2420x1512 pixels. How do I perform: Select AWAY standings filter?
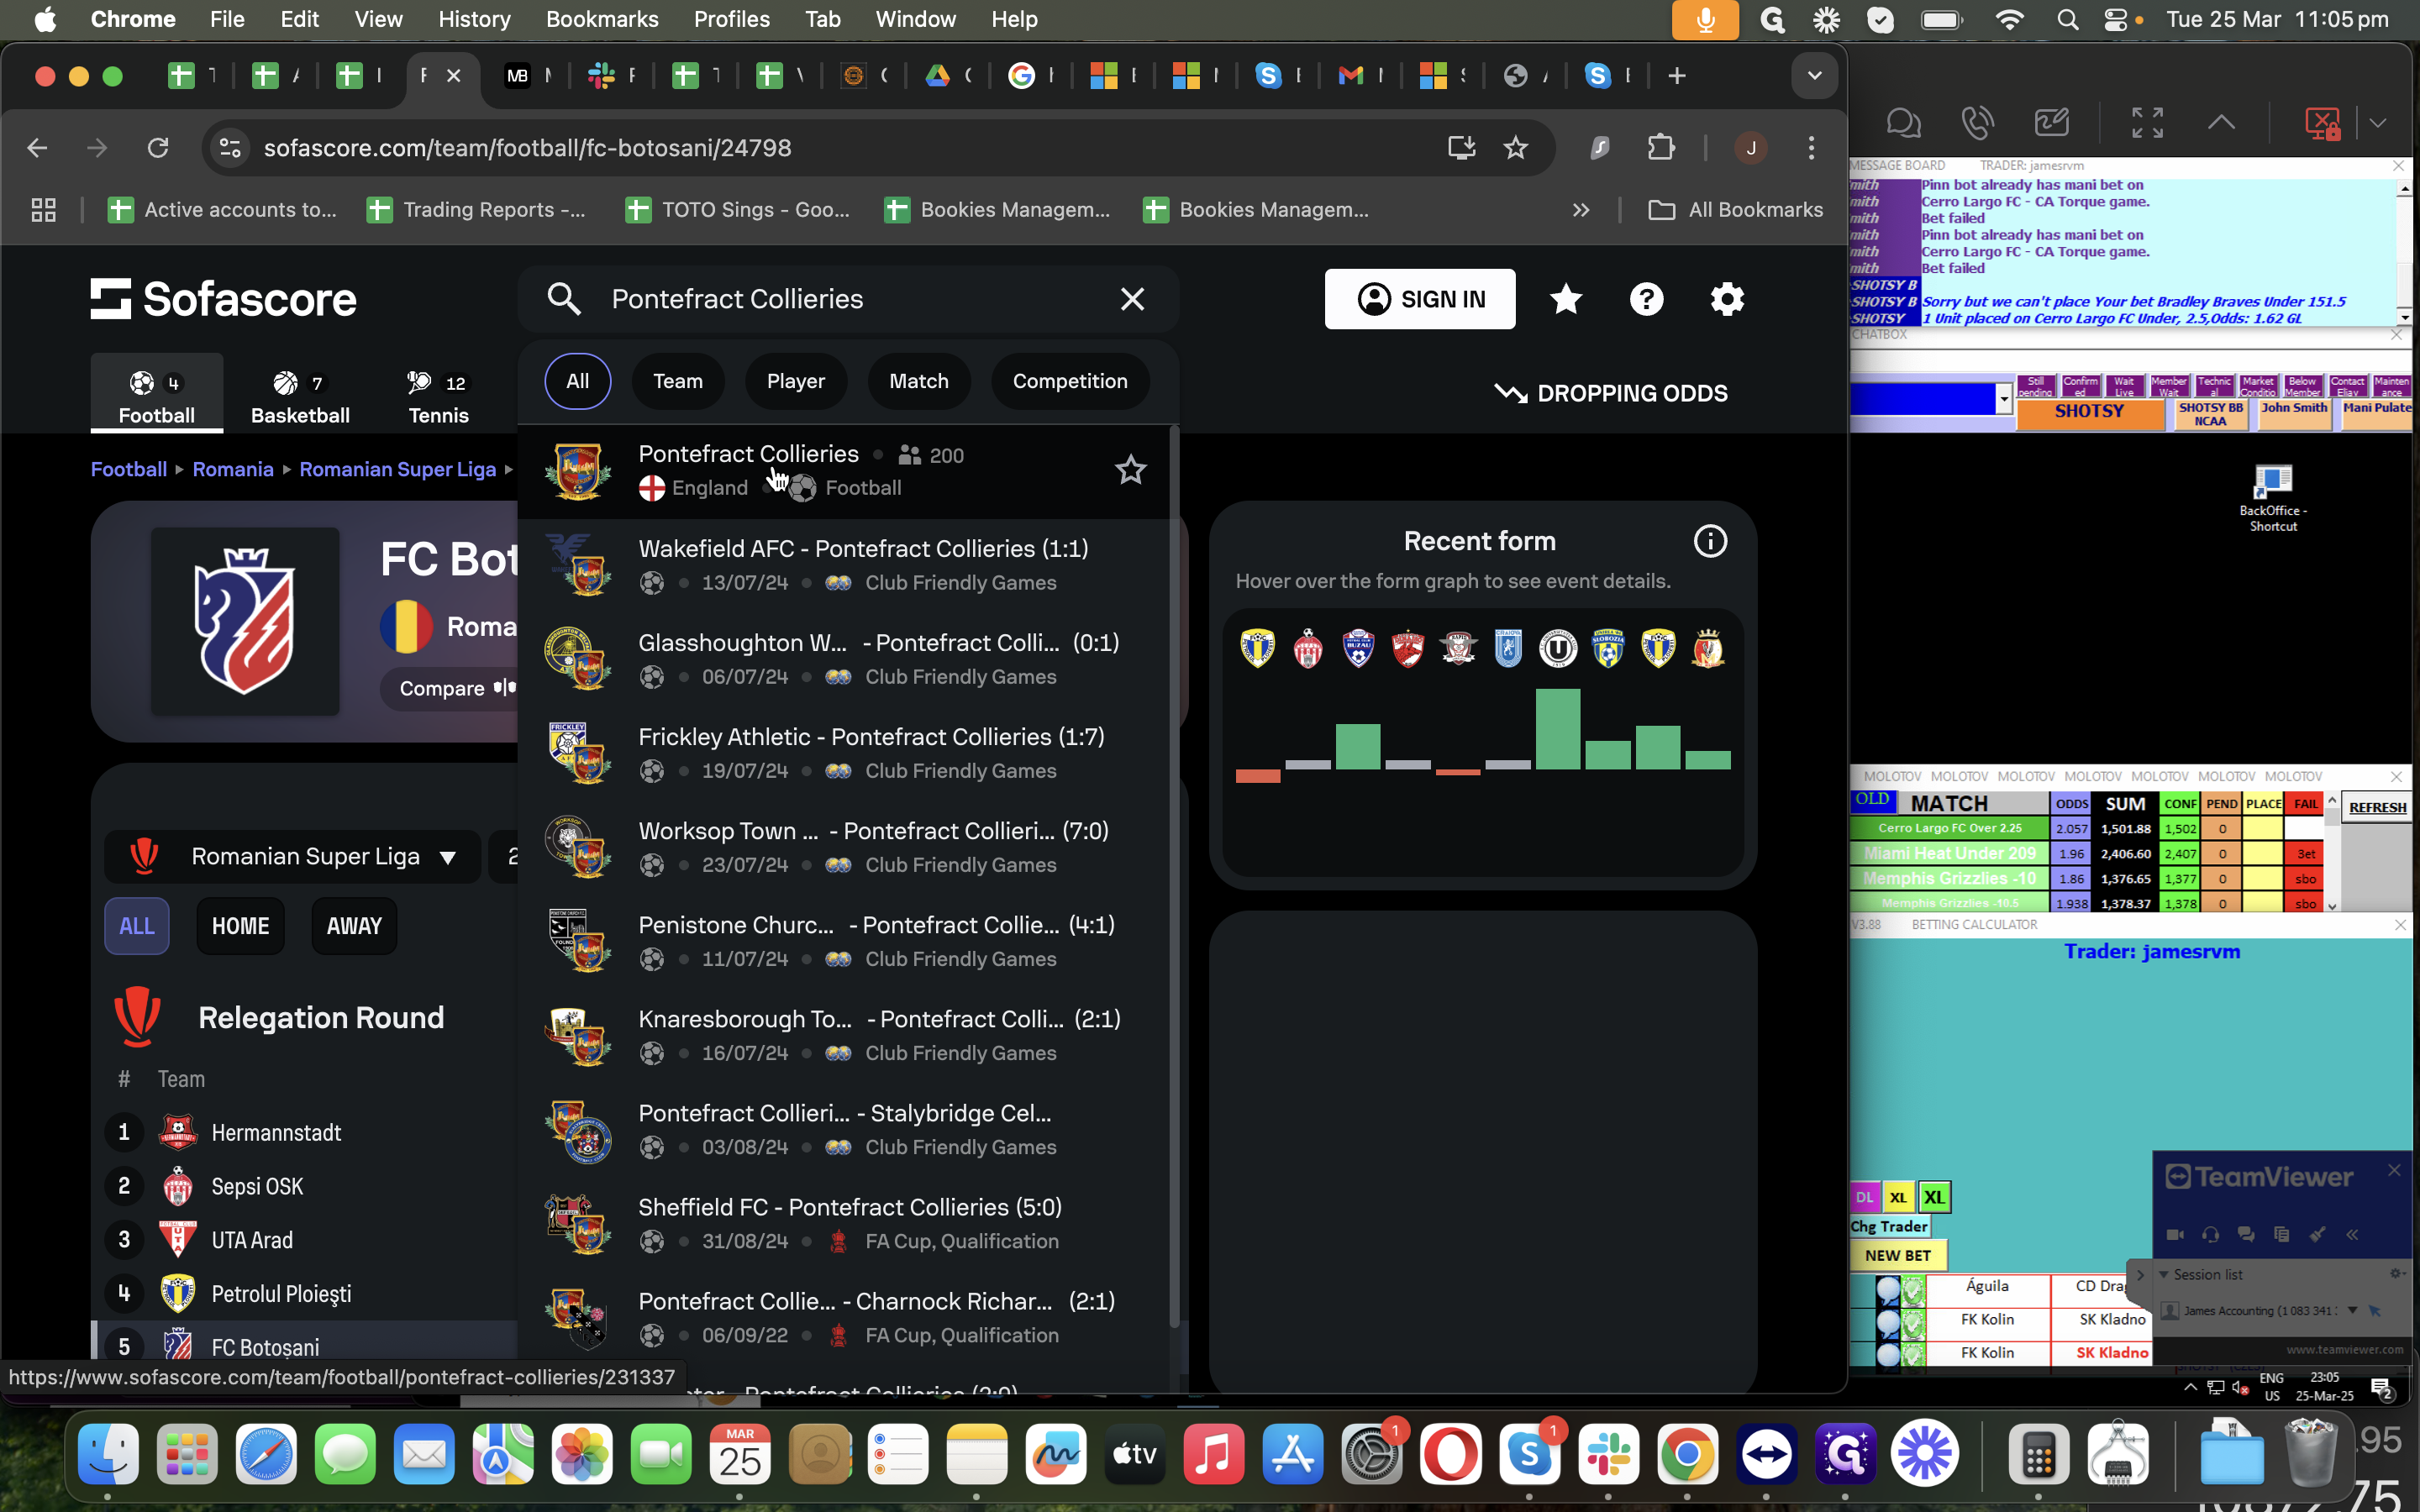click(354, 926)
